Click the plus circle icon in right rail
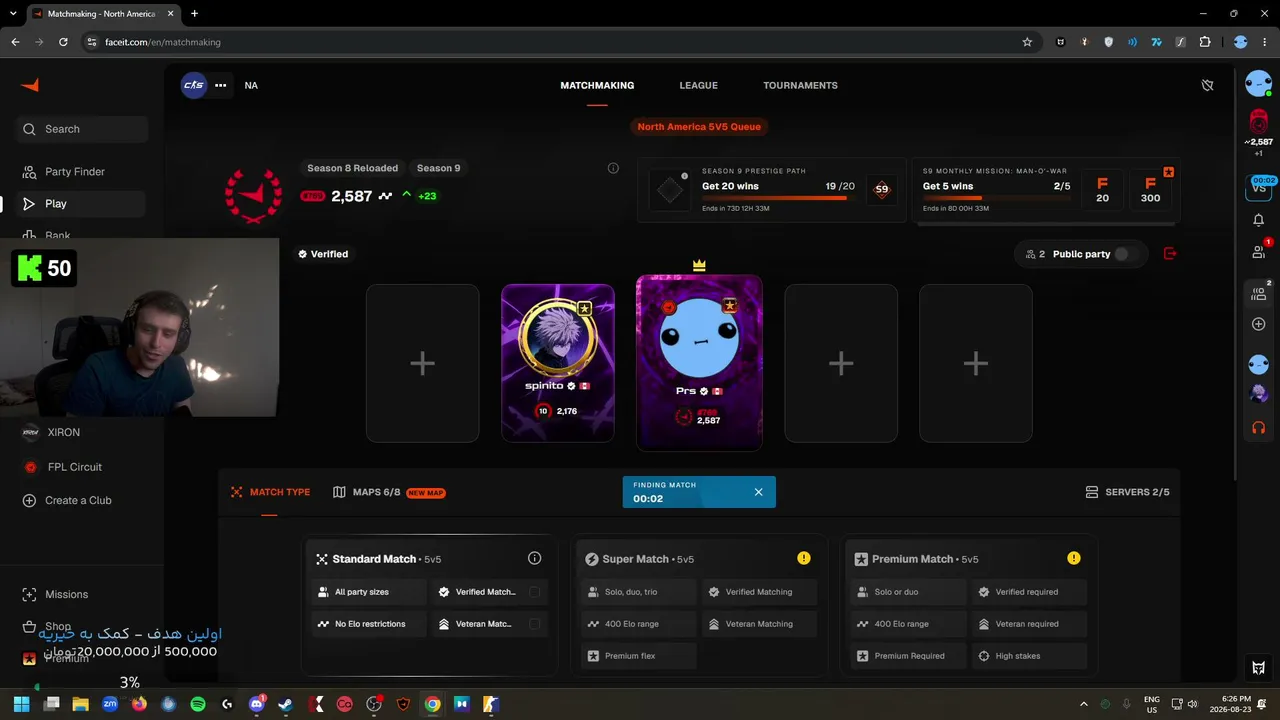The height and width of the screenshot is (720, 1280). click(x=1259, y=324)
